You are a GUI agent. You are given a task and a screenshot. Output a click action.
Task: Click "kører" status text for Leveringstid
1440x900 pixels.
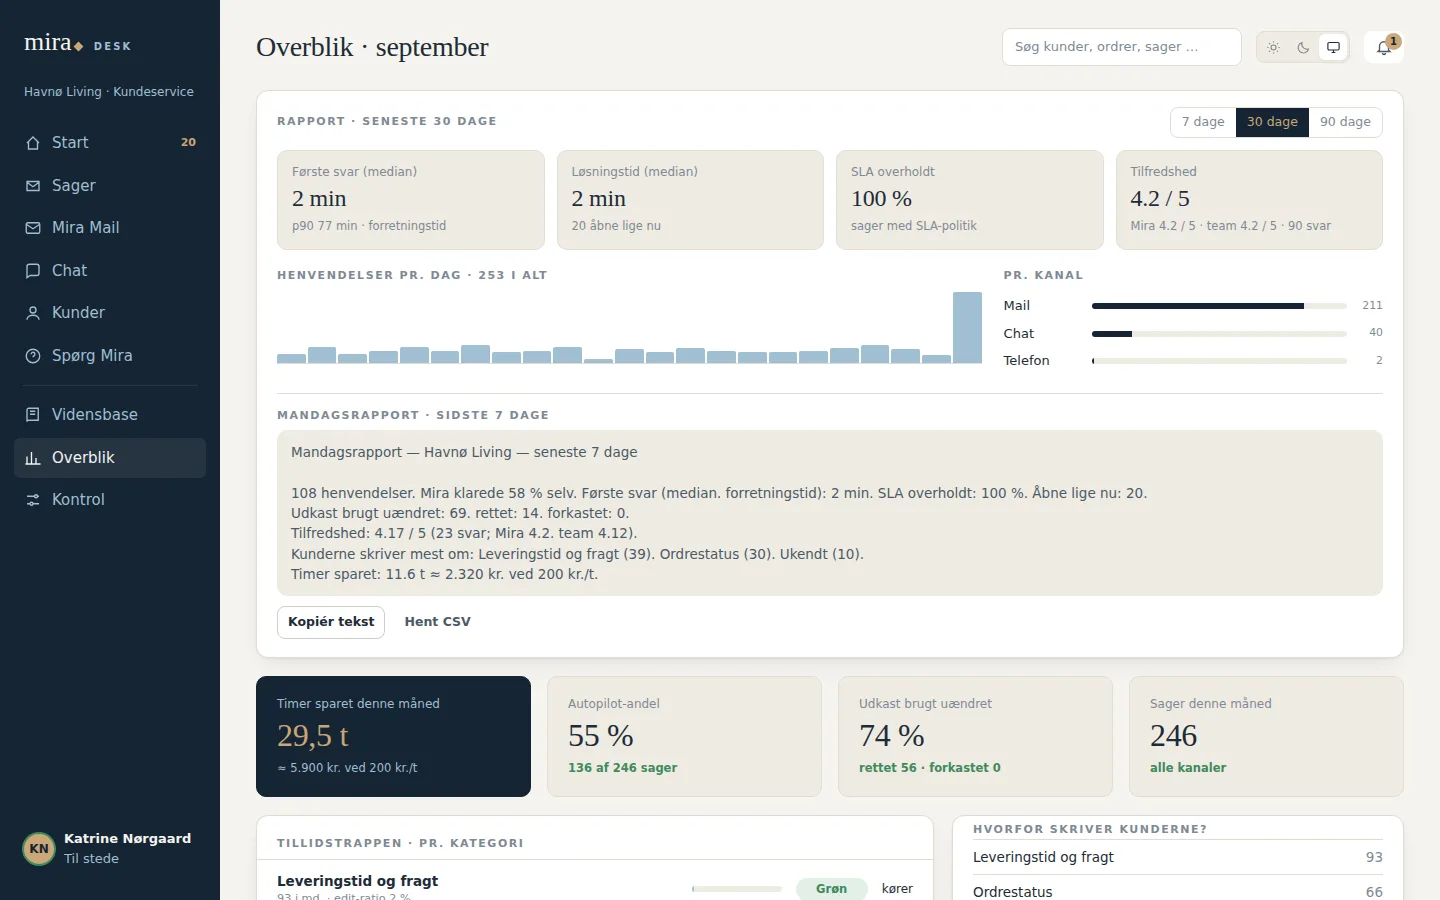(x=897, y=889)
